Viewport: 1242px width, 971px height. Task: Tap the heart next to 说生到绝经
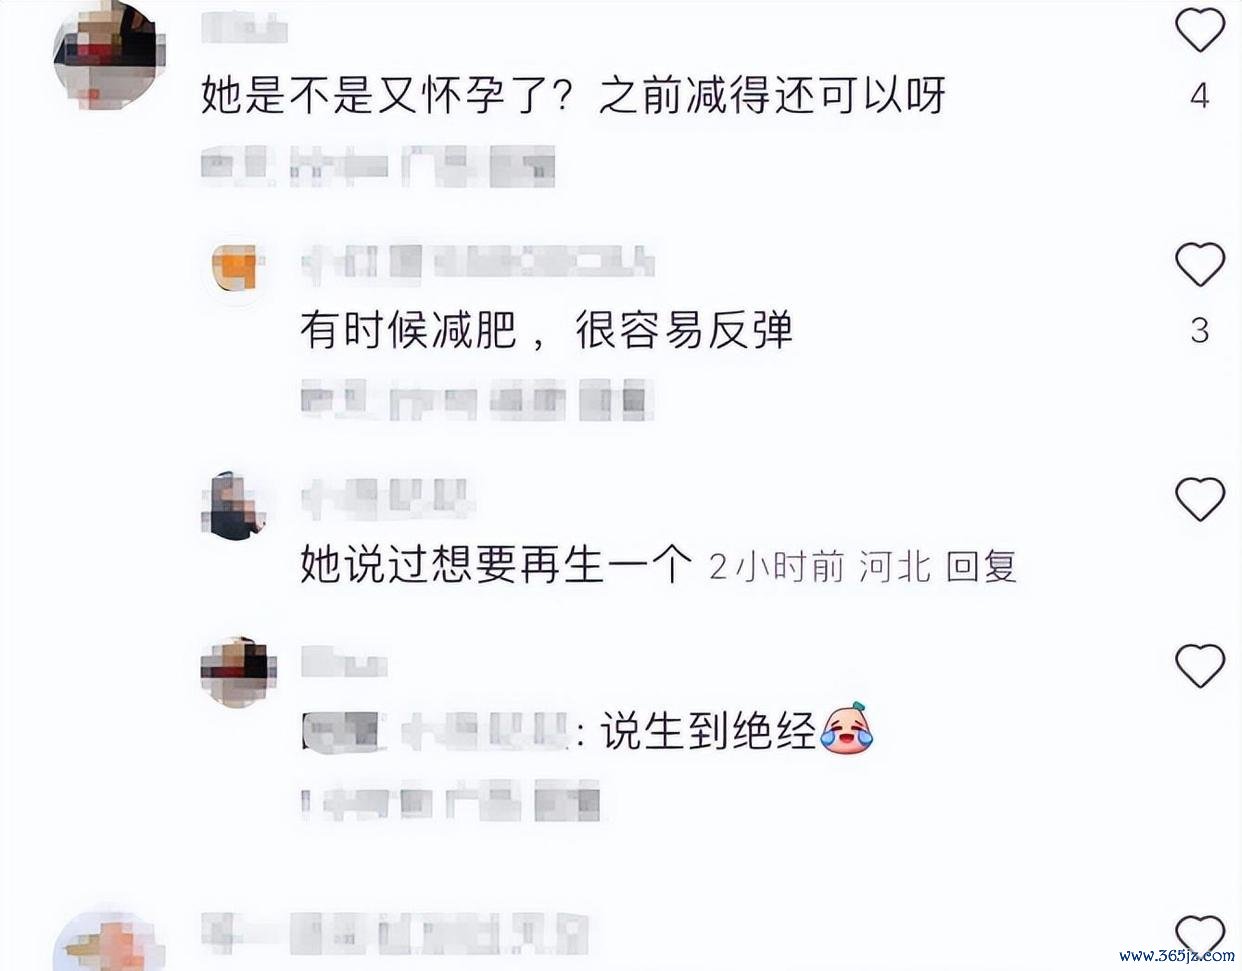click(x=1199, y=666)
